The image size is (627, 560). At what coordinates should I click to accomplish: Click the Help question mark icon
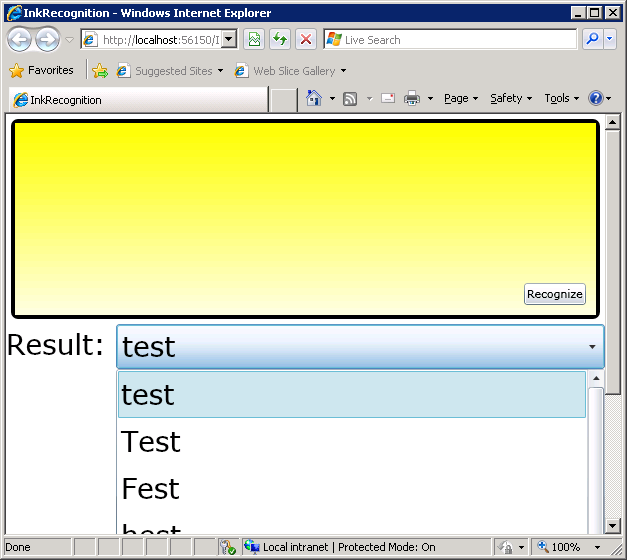pyautogui.click(x=595, y=98)
